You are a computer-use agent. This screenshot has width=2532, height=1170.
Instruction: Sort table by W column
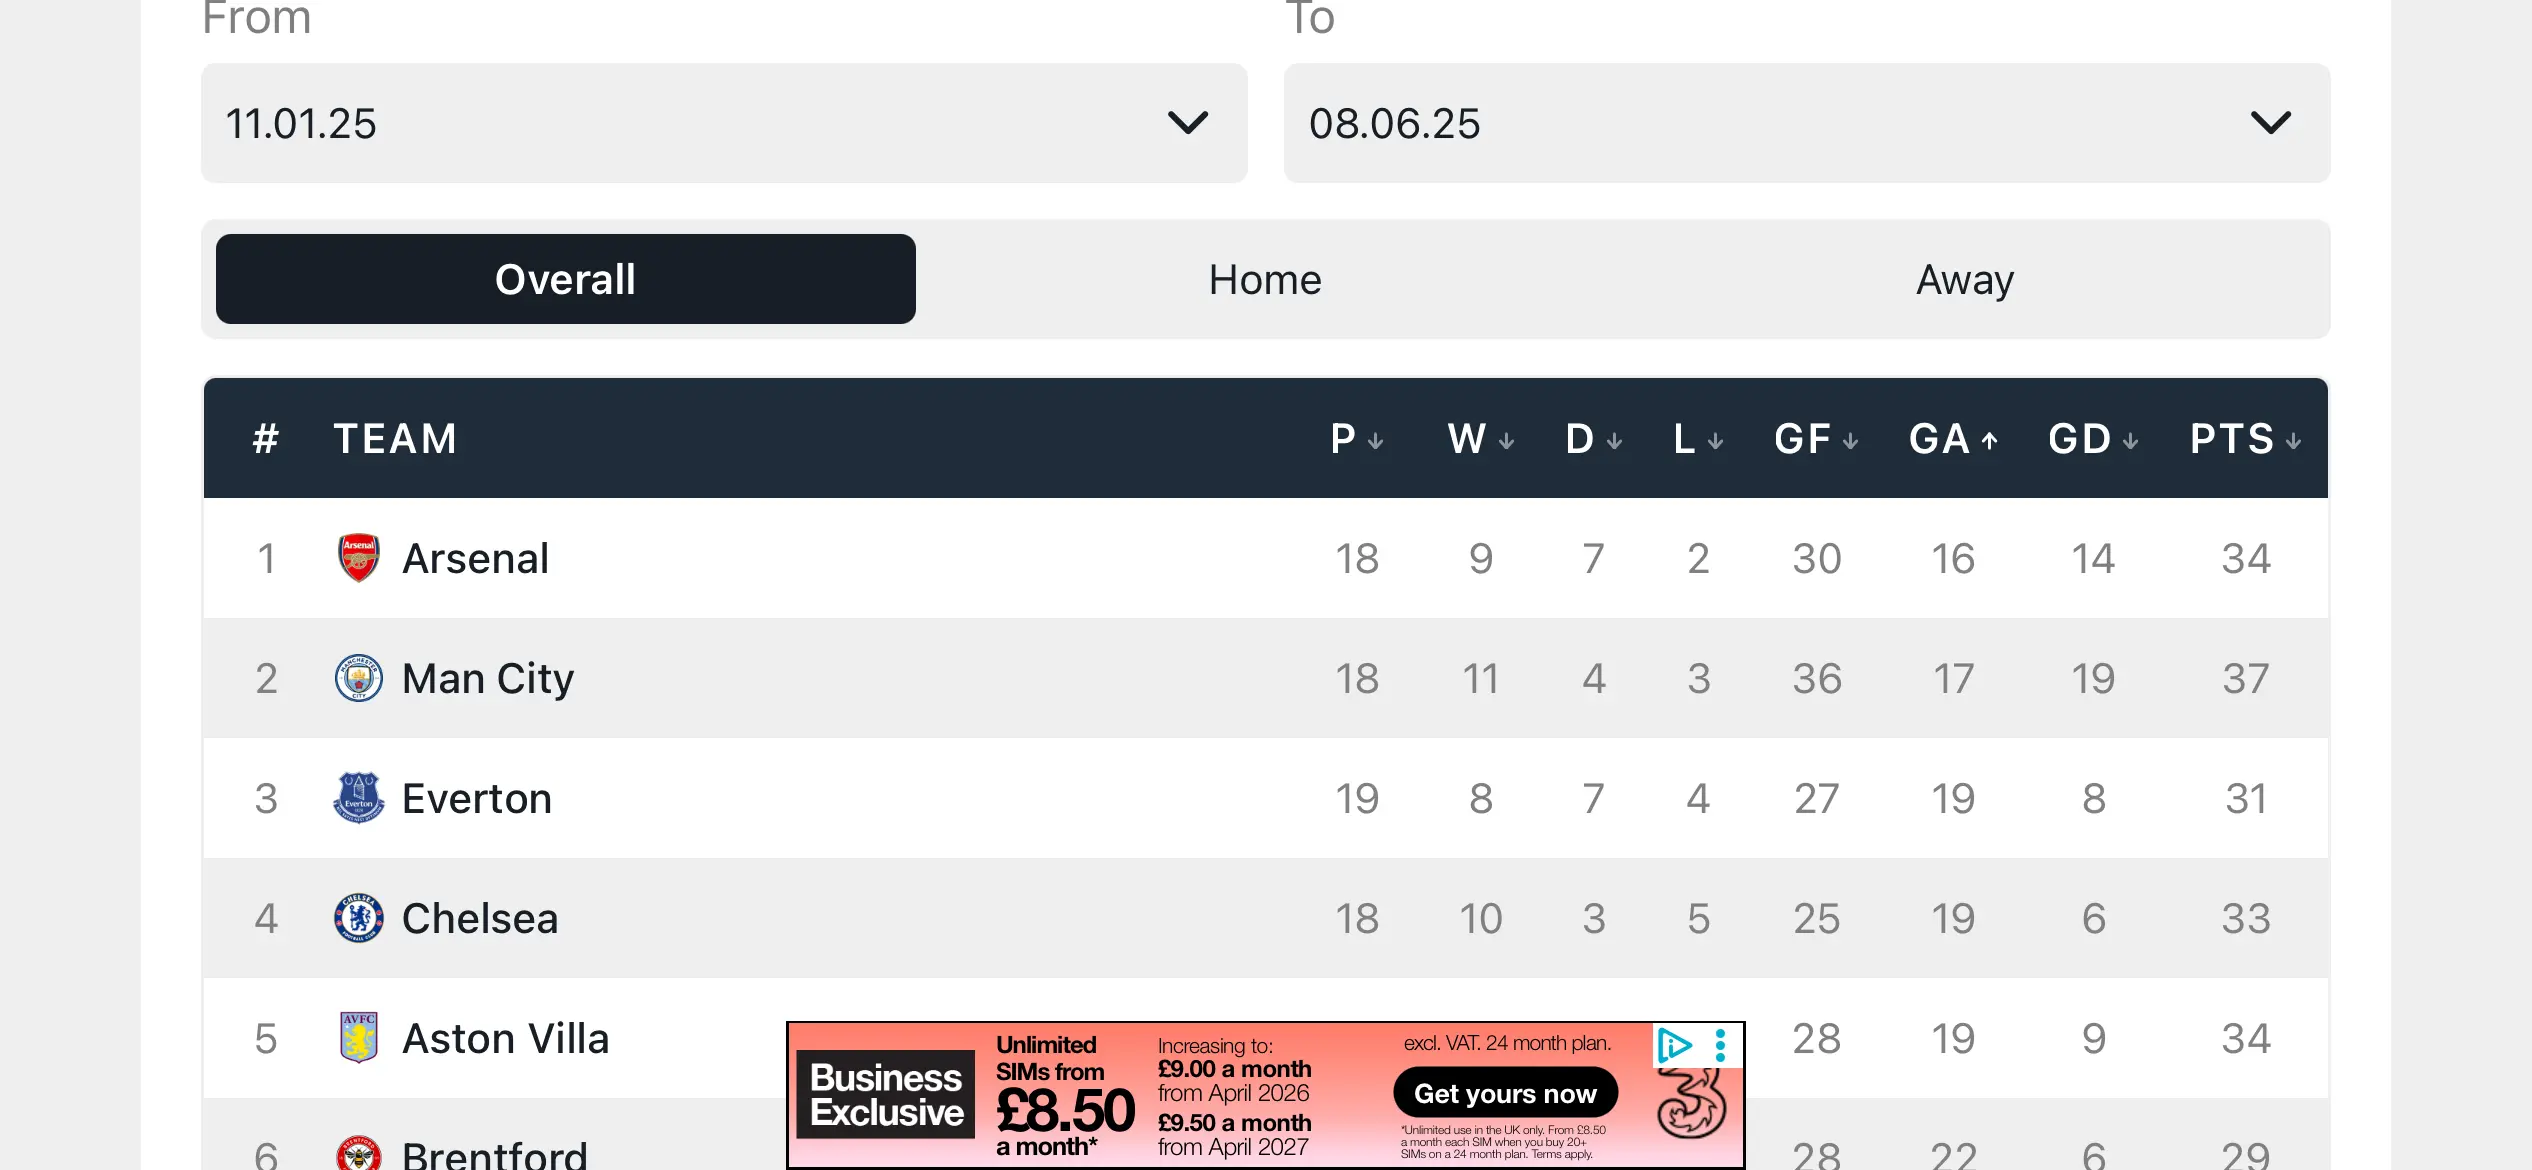pyautogui.click(x=1480, y=439)
